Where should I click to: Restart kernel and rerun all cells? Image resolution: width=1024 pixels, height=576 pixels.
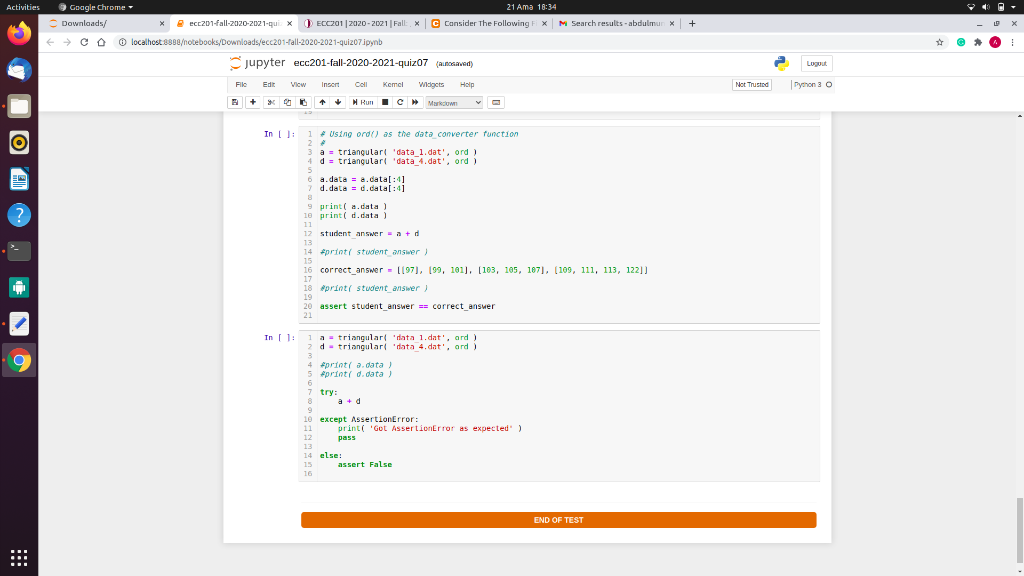pyautogui.click(x=414, y=102)
